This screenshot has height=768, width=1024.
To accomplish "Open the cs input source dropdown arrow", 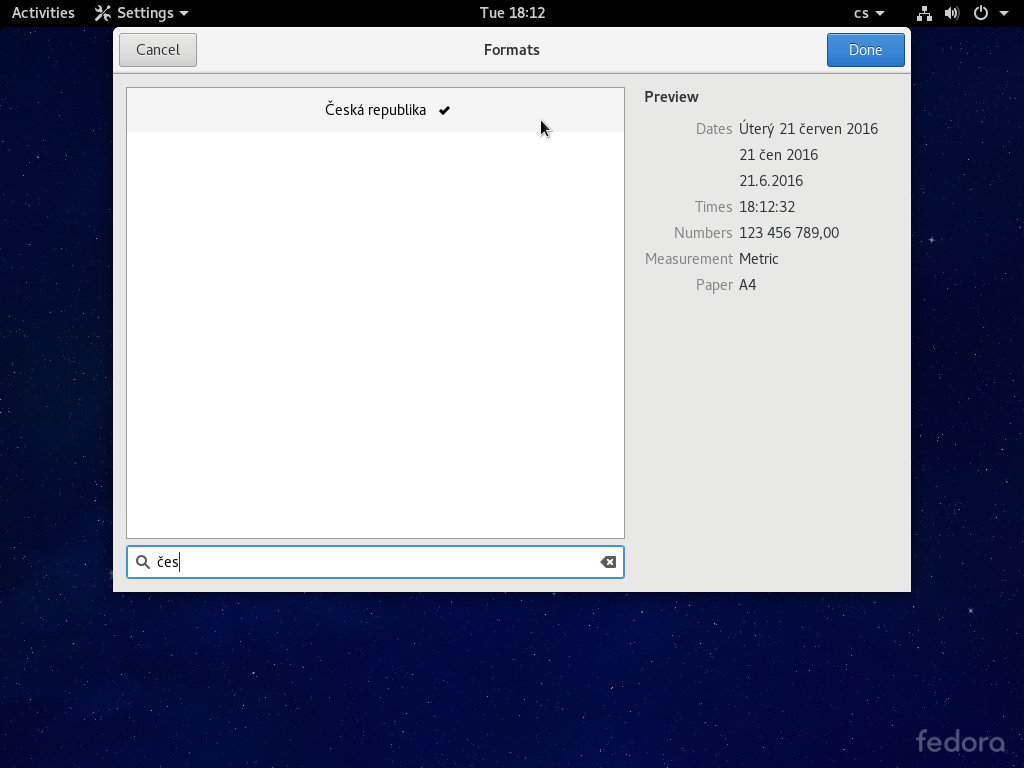I will (x=880, y=14).
